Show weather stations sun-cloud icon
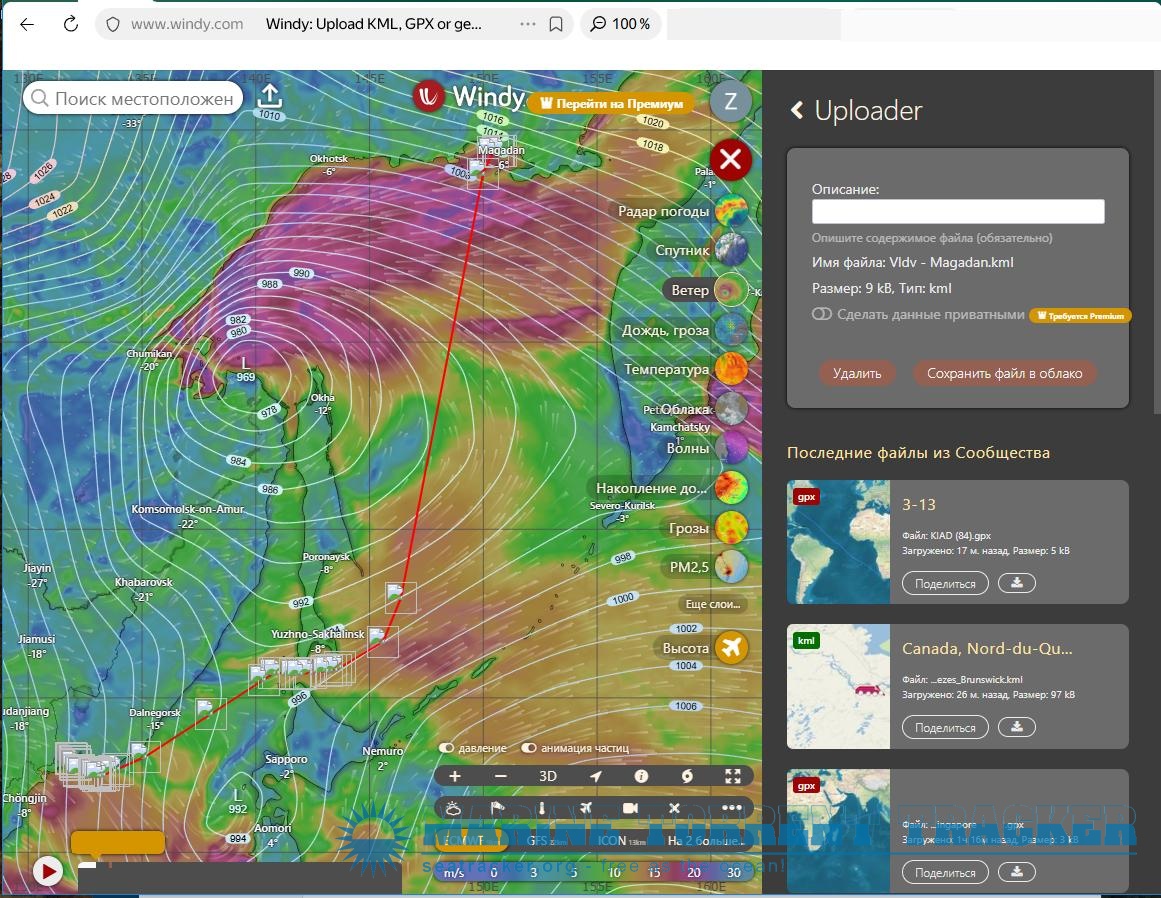Image resolution: width=1161 pixels, height=898 pixels. (454, 808)
